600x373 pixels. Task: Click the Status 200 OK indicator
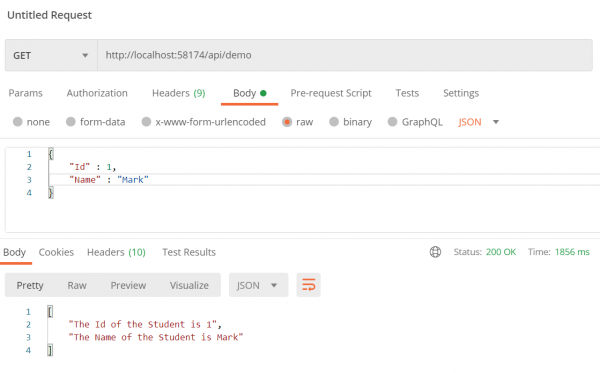(x=485, y=252)
